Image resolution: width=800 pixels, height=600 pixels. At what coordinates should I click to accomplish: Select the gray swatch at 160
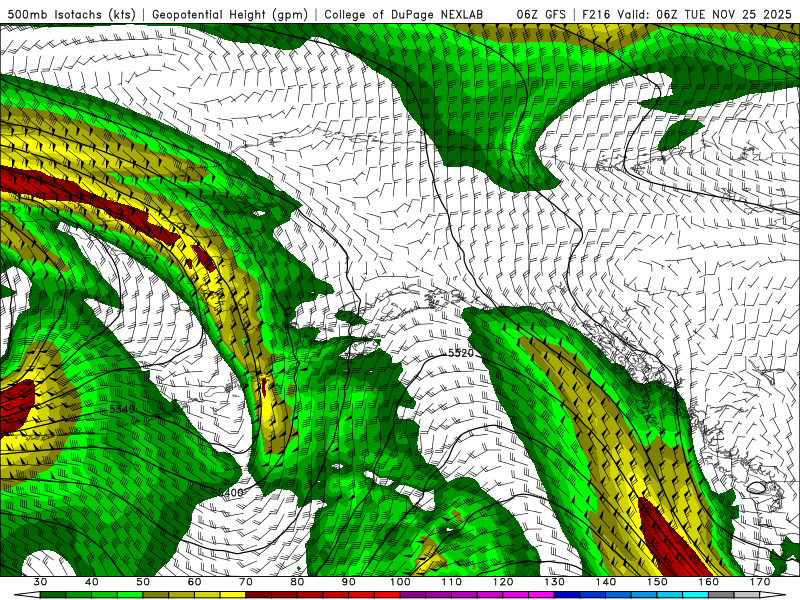coord(721,595)
